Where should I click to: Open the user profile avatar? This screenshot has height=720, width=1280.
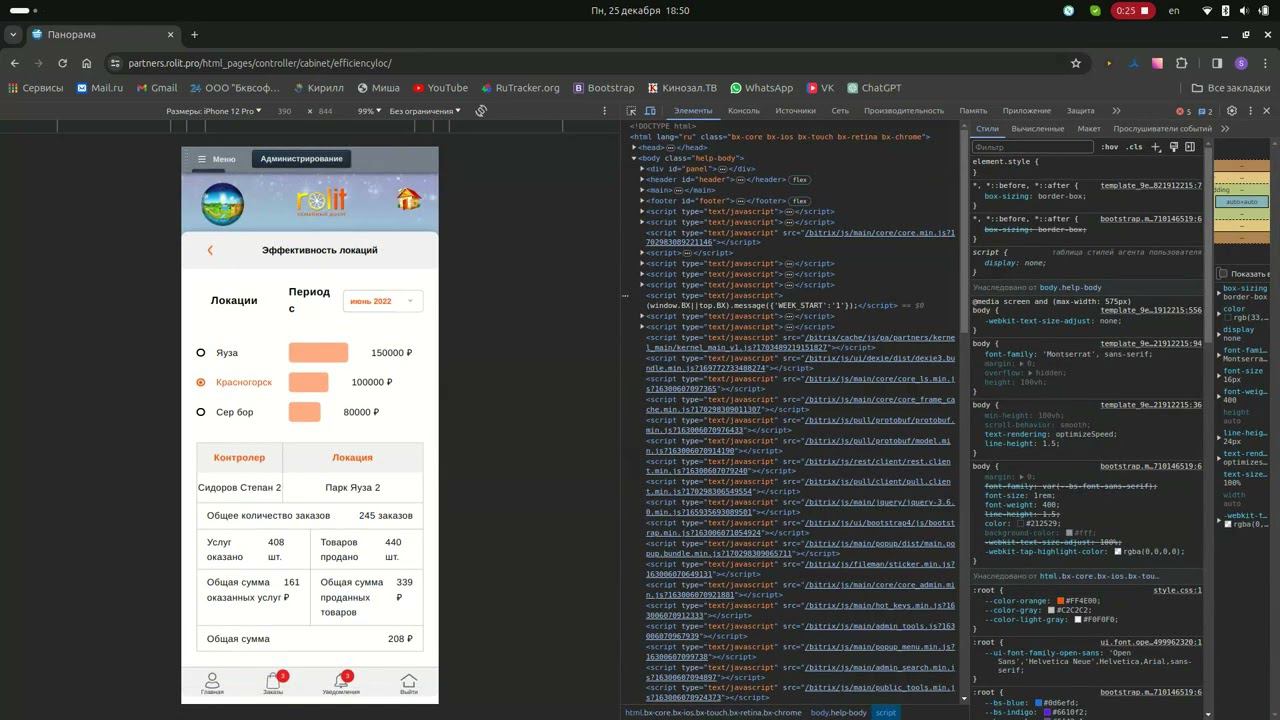click(1241, 63)
